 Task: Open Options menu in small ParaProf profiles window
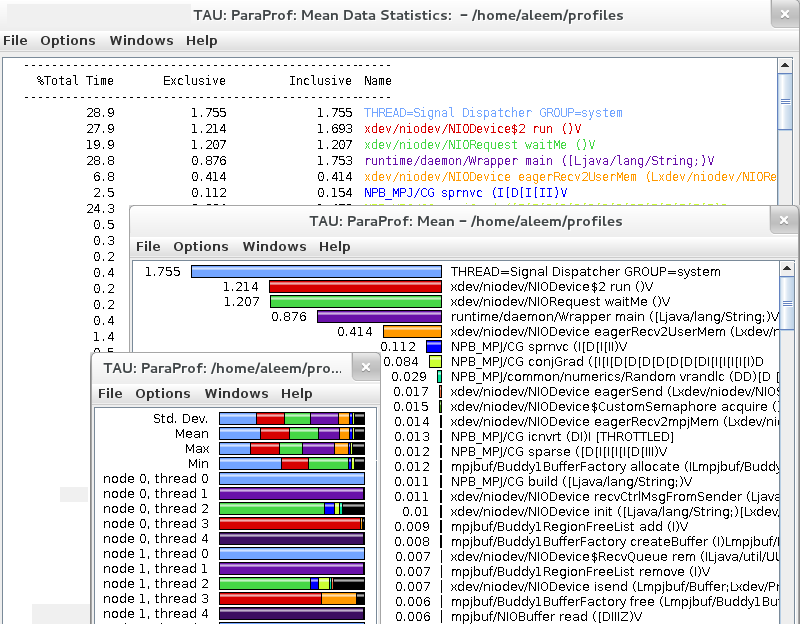[163, 393]
